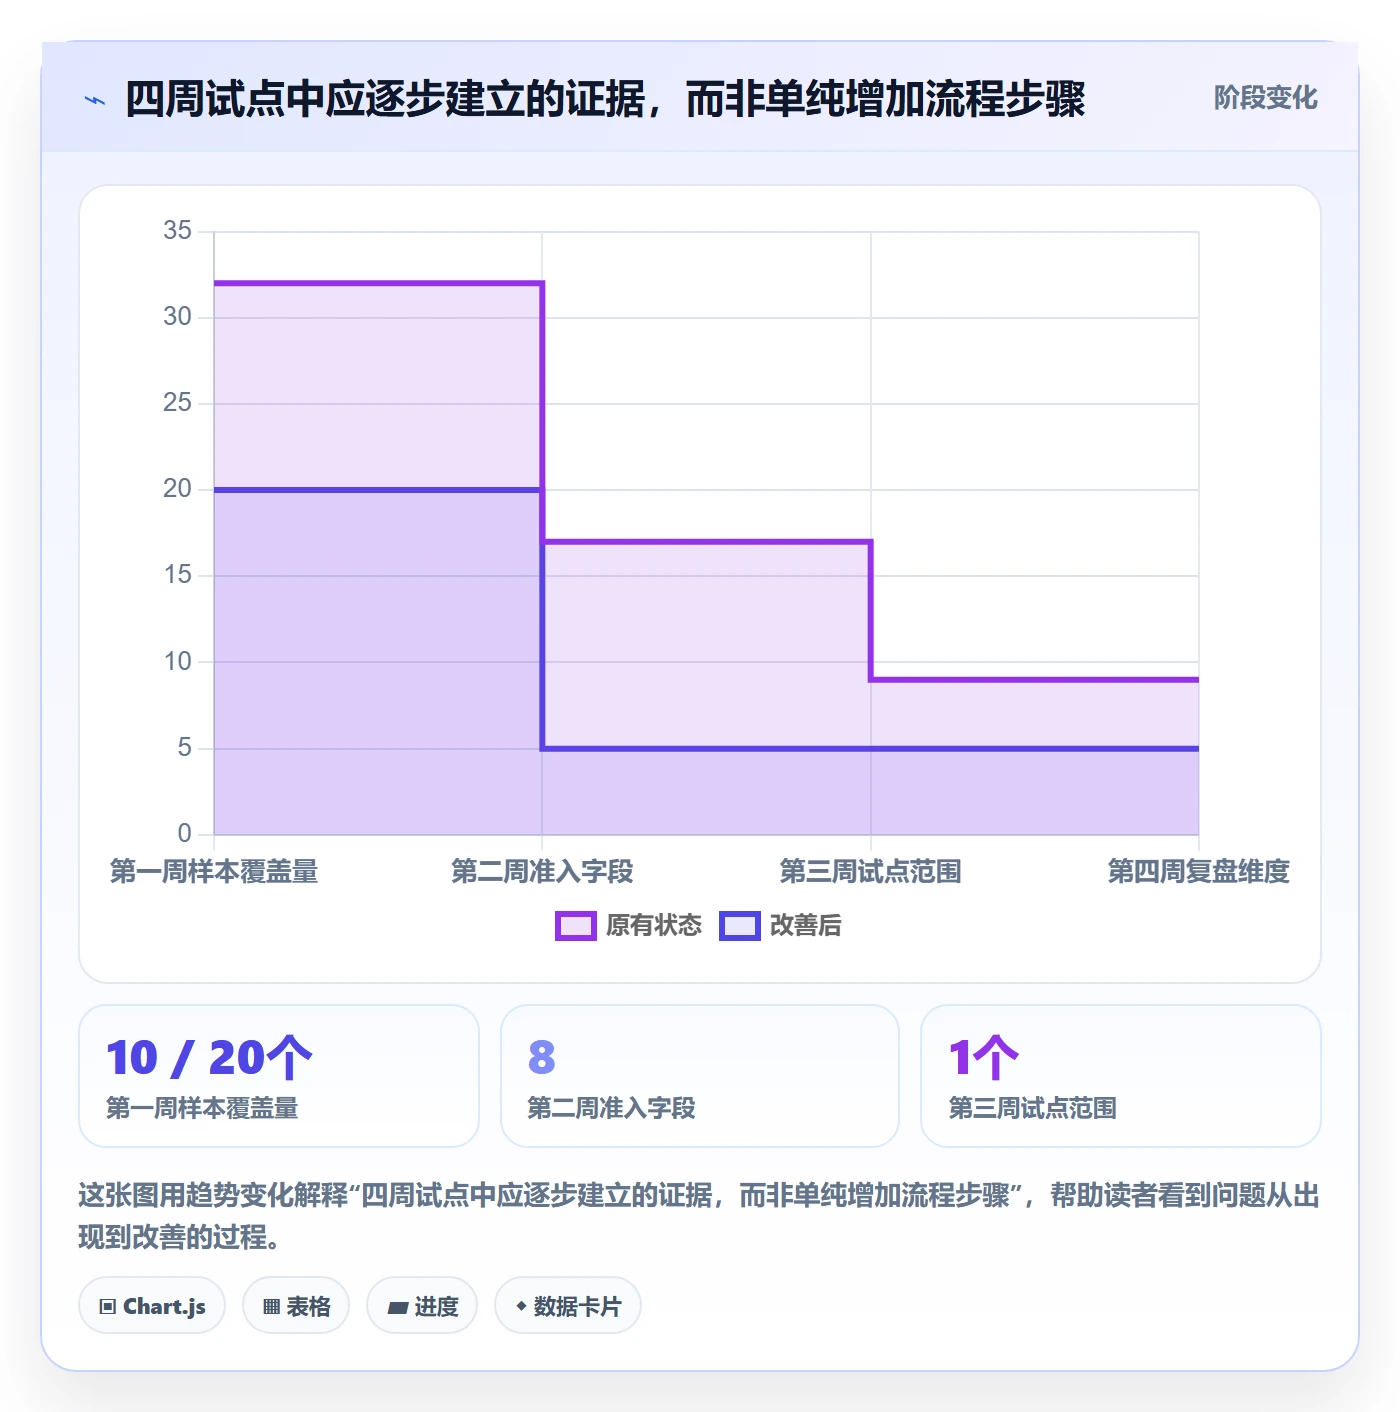Click the 原有状态 legend label
This screenshot has width=1400, height=1412.
pos(654,926)
